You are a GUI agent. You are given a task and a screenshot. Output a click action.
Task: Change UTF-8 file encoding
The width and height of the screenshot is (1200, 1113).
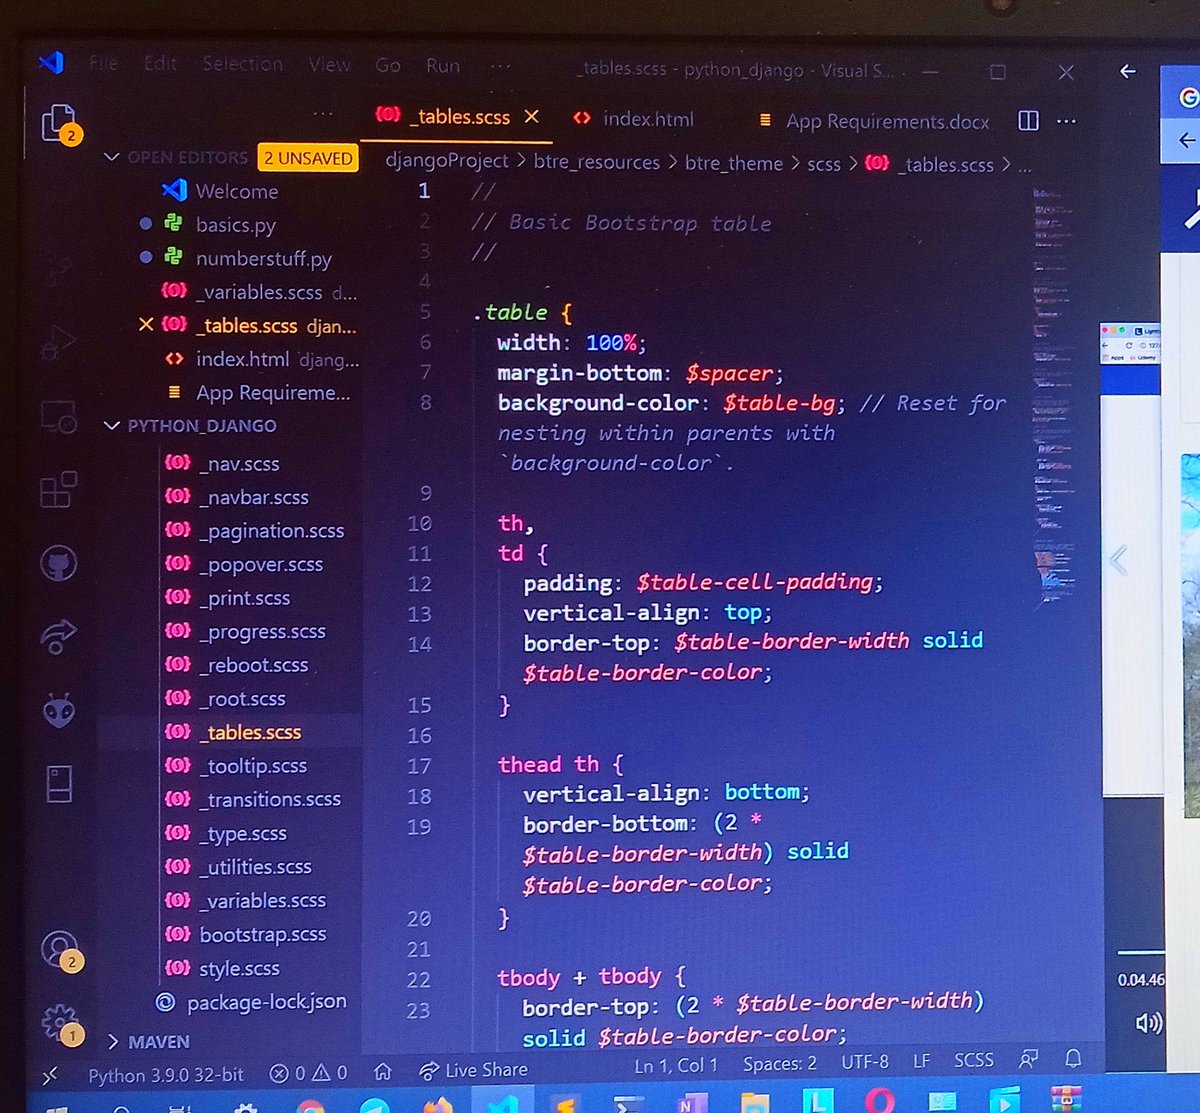[x=865, y=1062]
